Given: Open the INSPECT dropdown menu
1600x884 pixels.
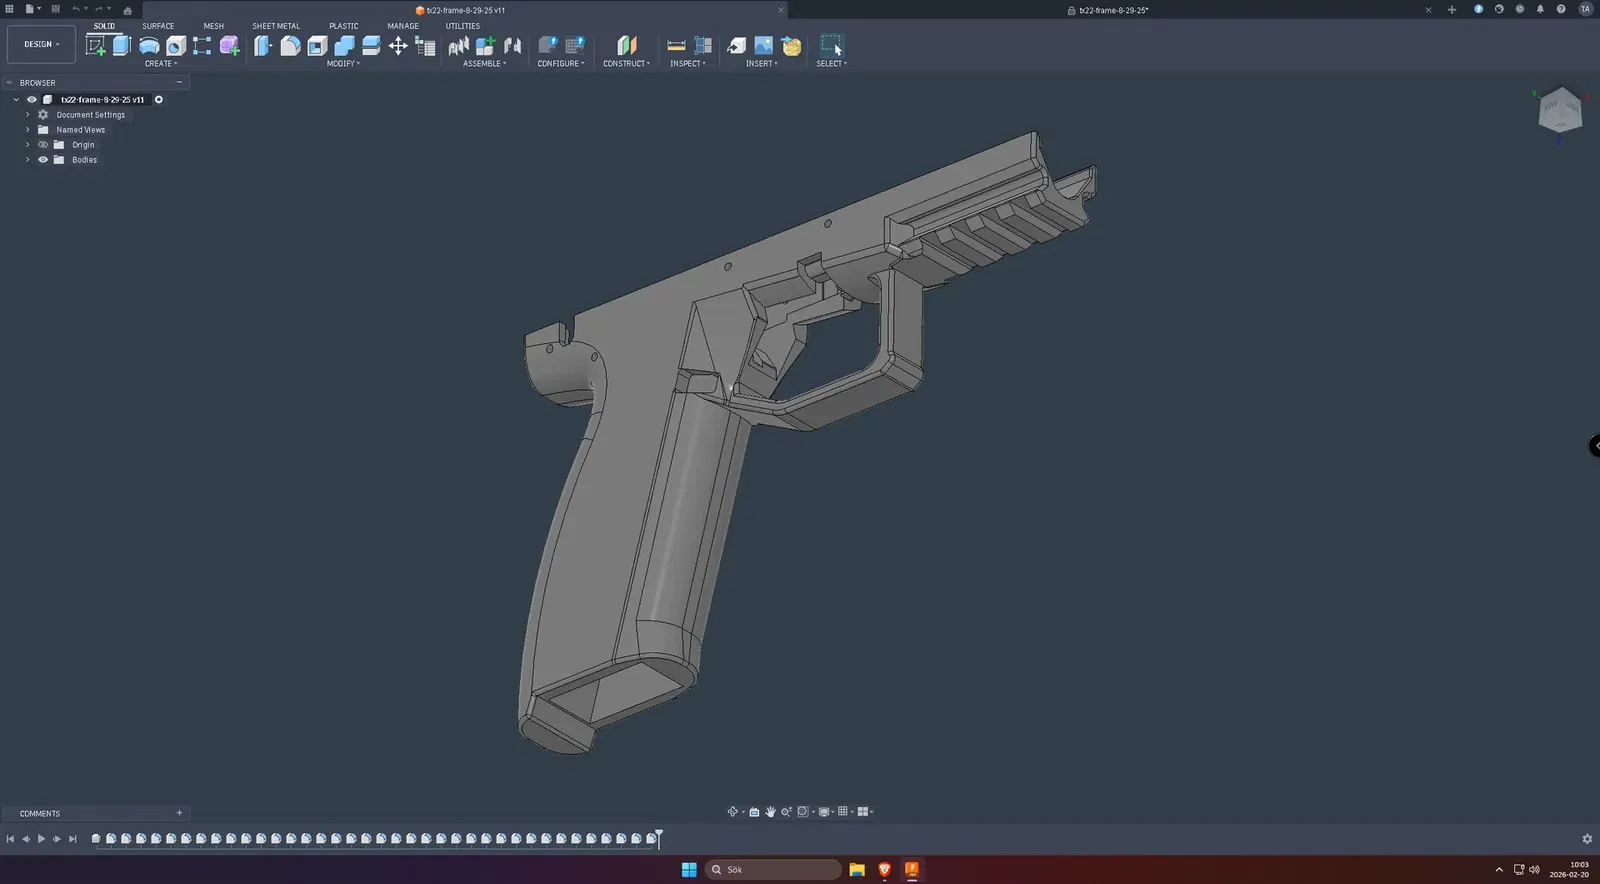Looking at the screenshot, I should pos(688,64).
